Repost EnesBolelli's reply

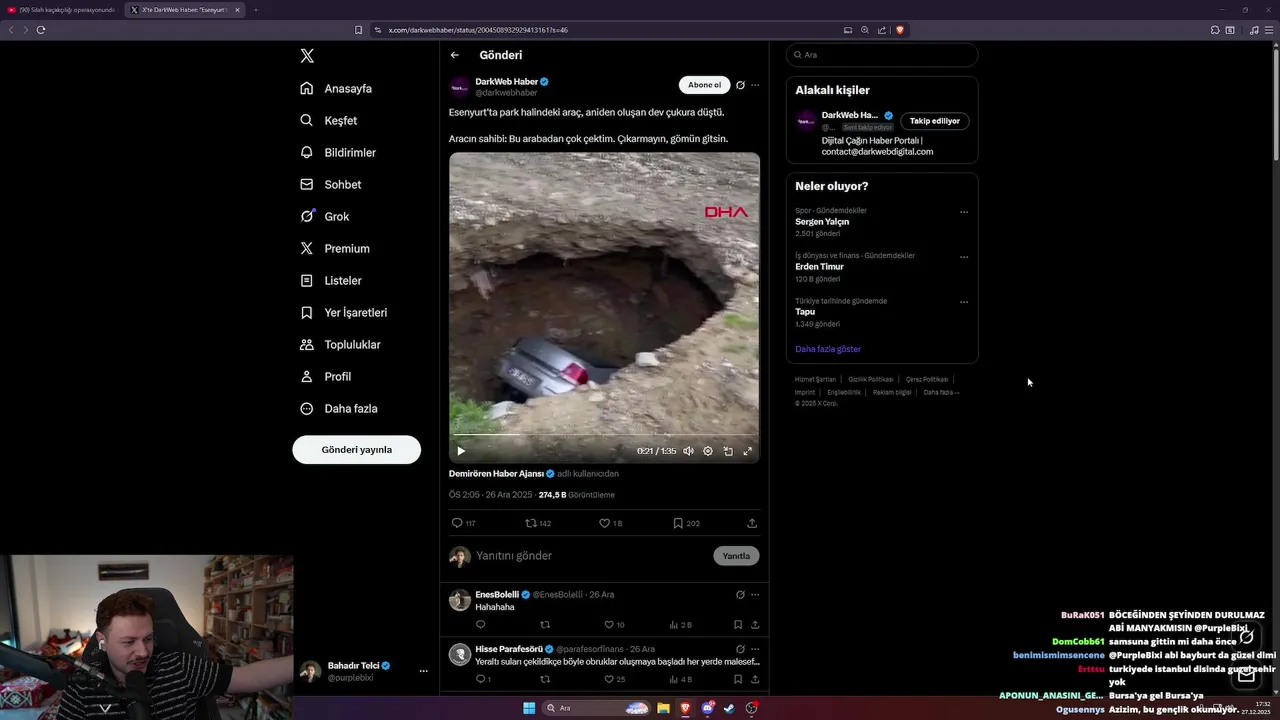pyautogui.click(x=545, y=625)
